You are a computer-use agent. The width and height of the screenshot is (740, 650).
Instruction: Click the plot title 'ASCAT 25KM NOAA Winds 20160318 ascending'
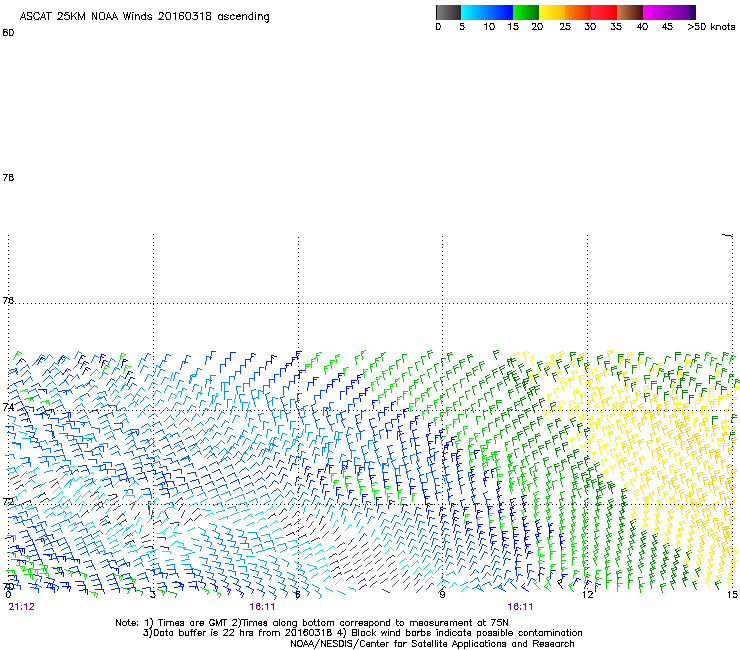[144, 17]
